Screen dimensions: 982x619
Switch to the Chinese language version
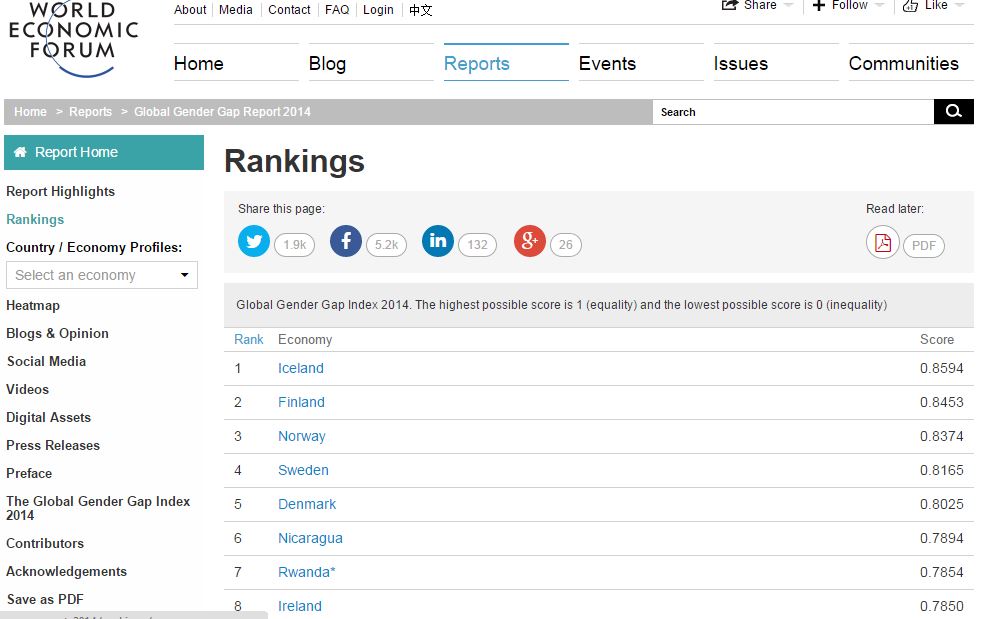tap(420, 10)
